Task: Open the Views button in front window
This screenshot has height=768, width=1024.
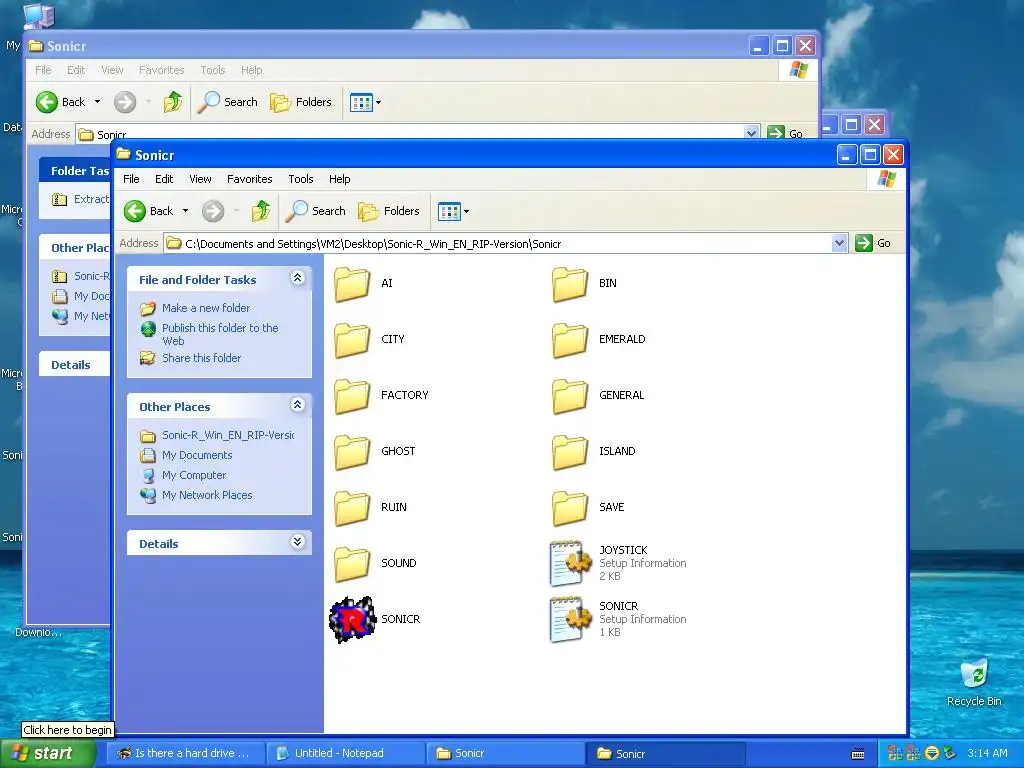Action: point(449,212)
